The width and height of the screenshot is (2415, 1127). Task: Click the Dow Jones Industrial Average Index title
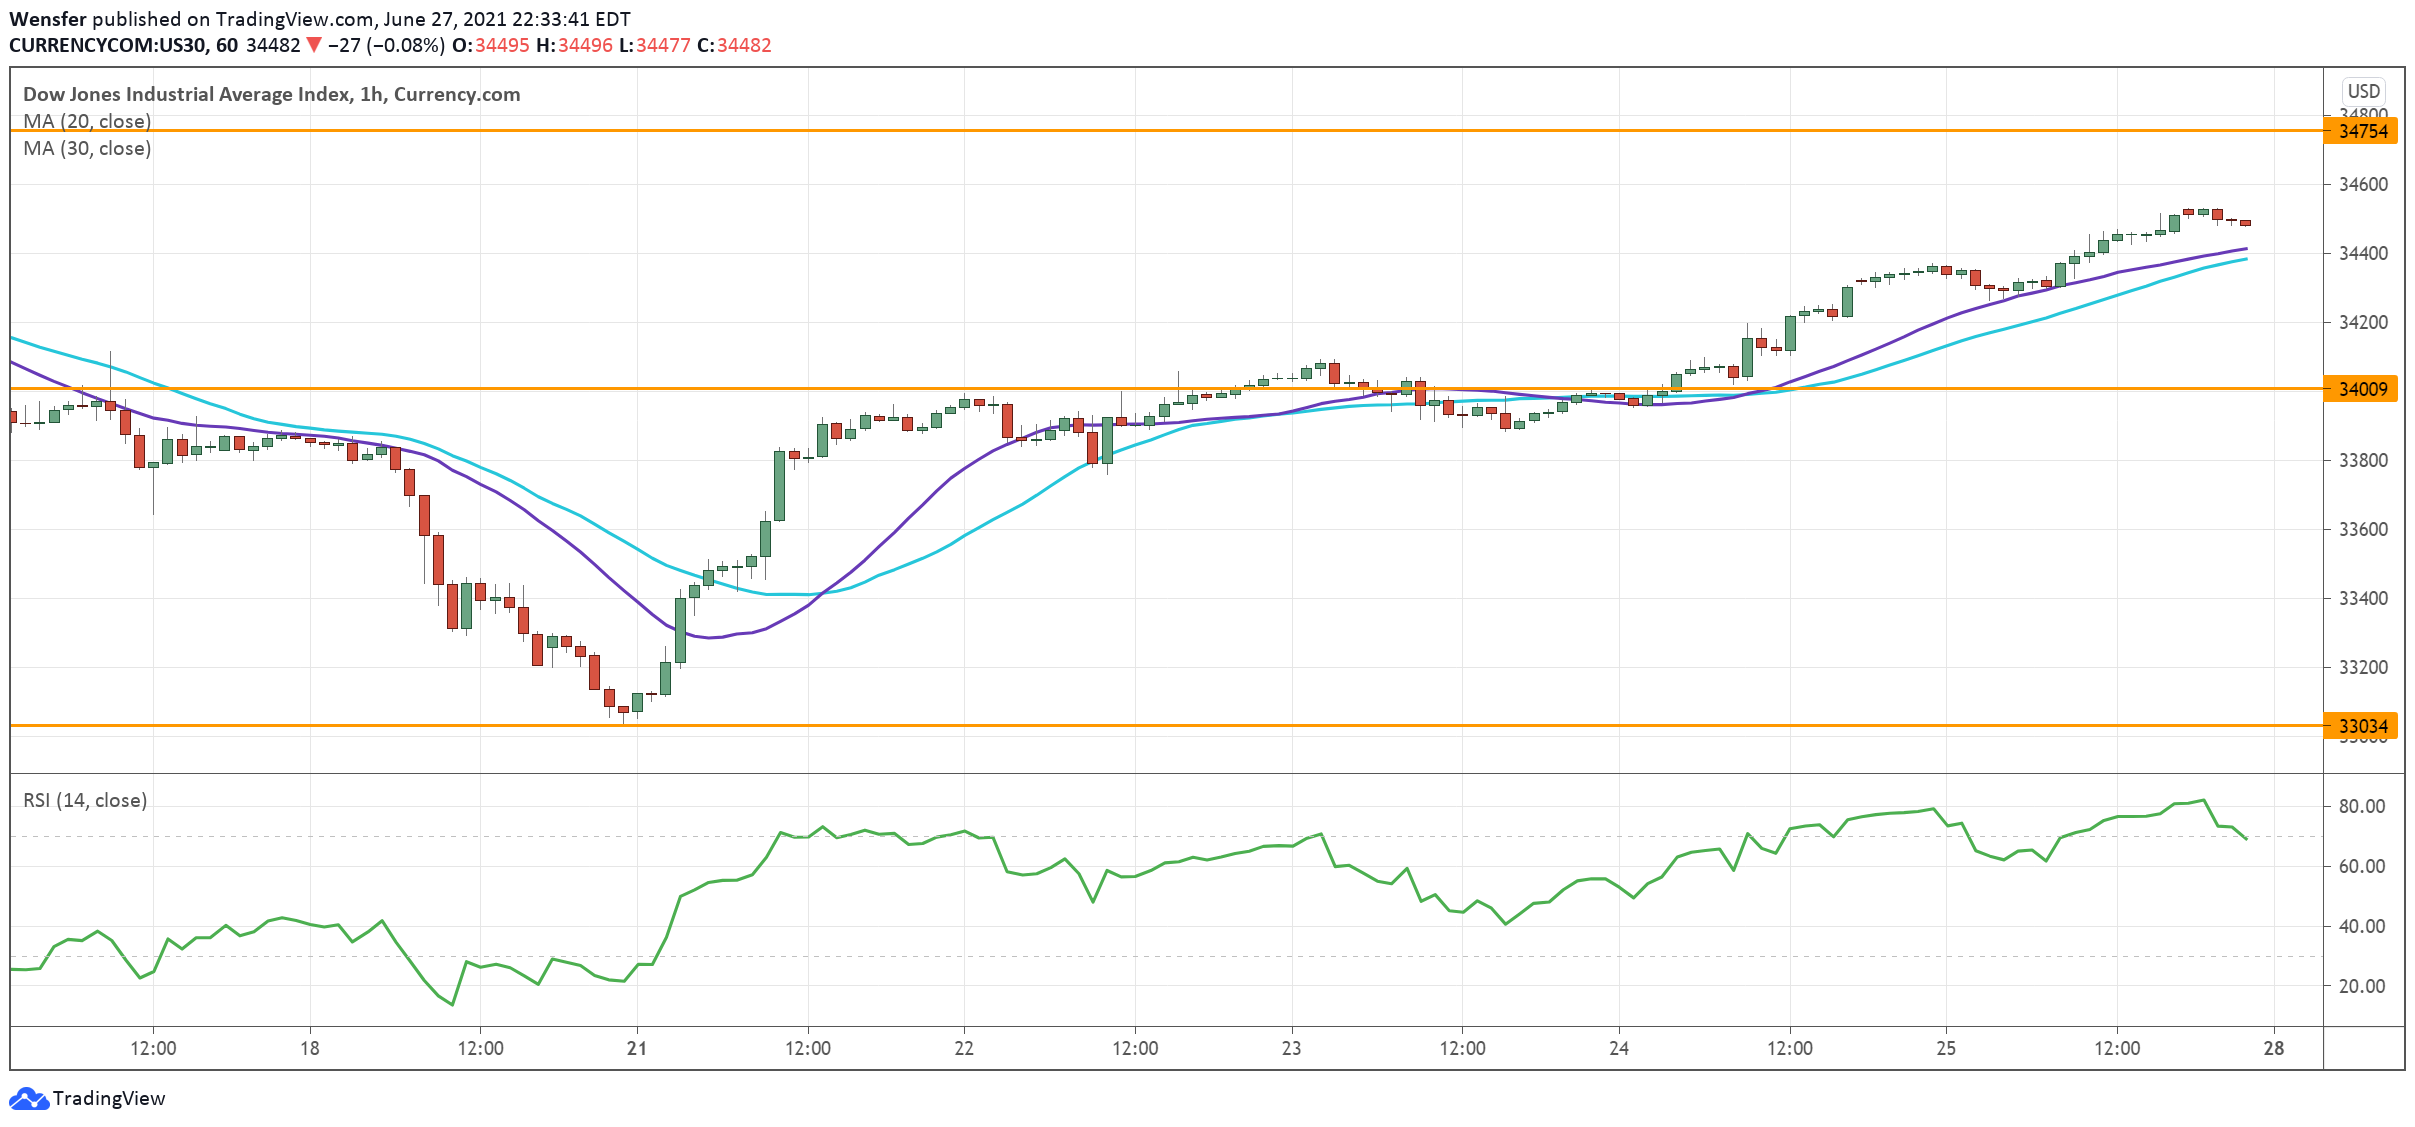(x=271, y=94)
